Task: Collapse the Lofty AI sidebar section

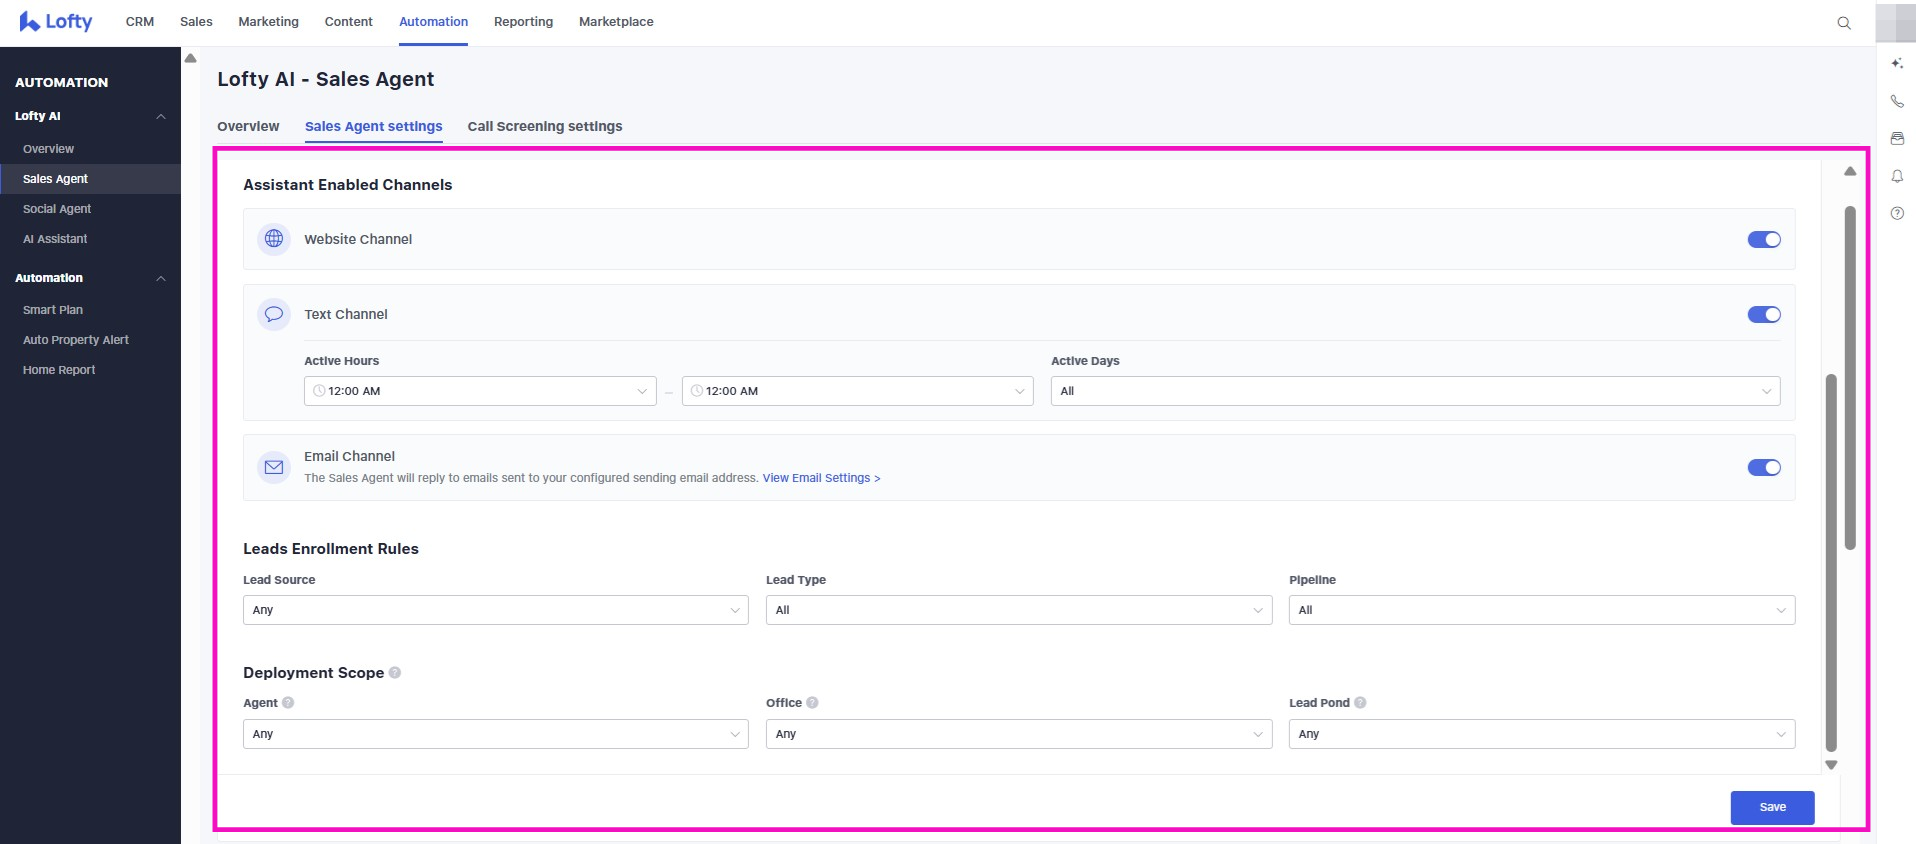Action: [160, 117]
